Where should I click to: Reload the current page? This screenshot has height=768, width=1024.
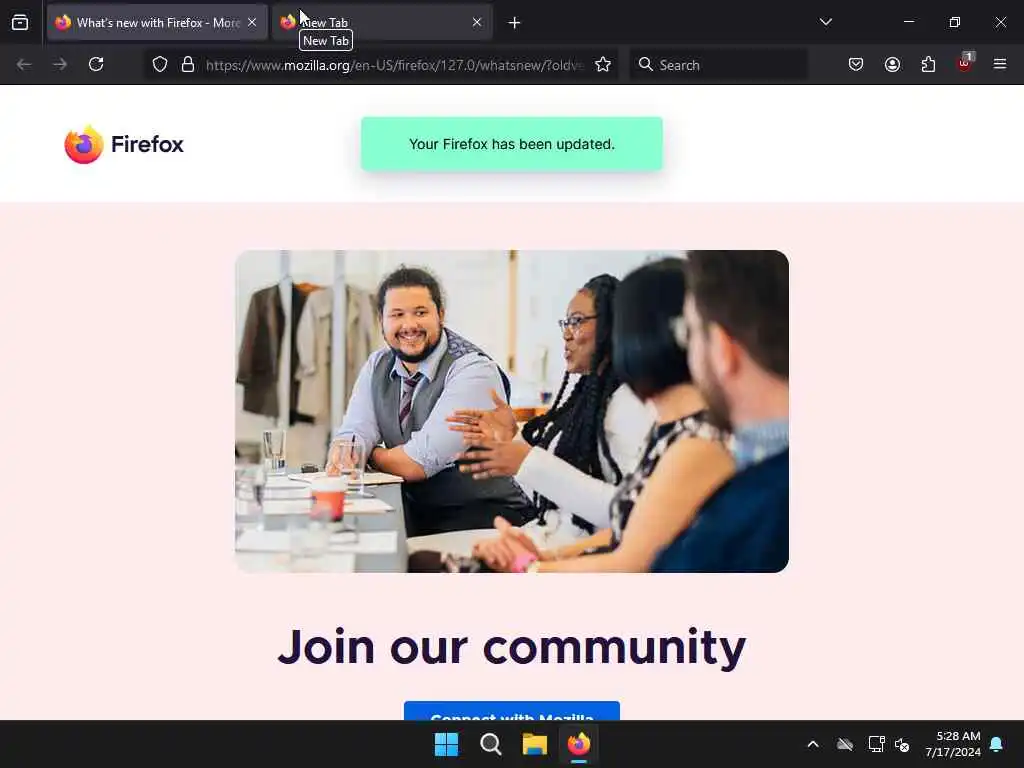click(96, 65)
